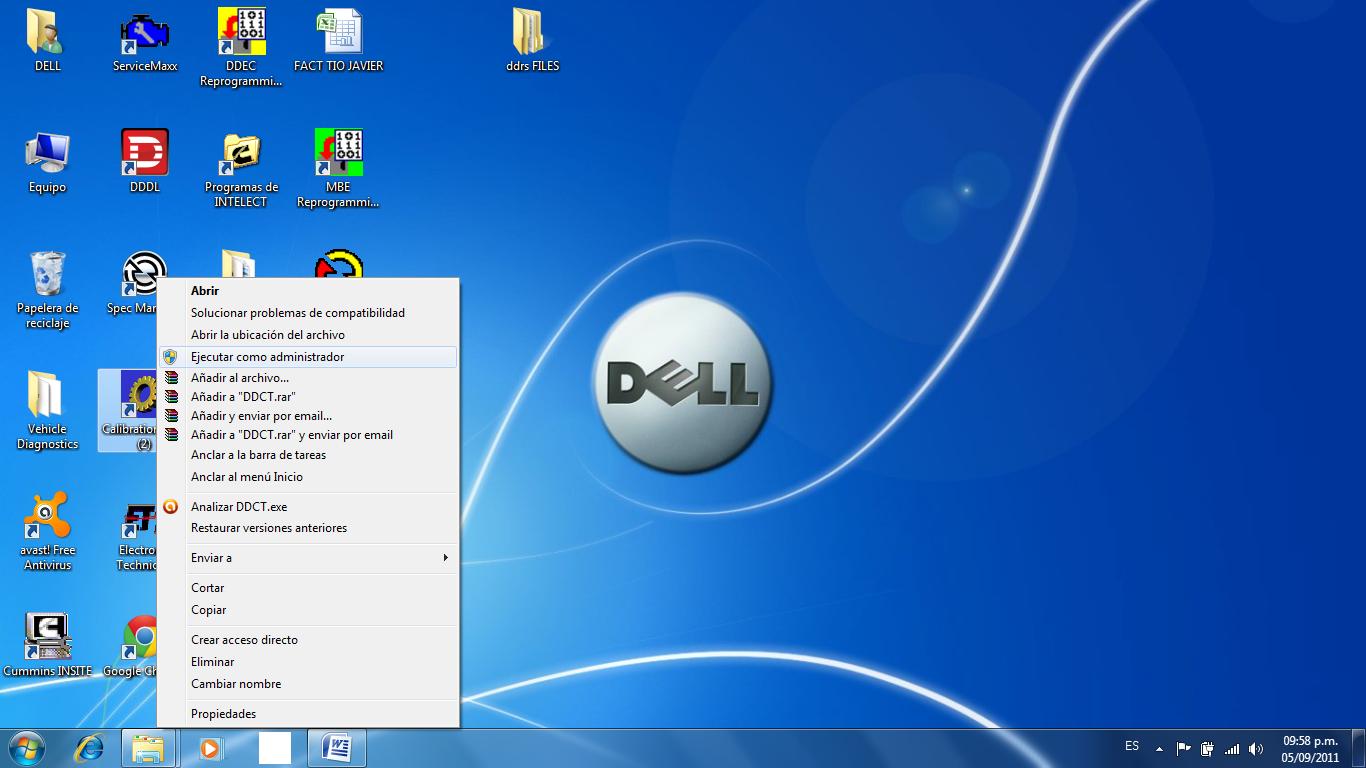This screenshot has height=768, width=1366.
Task: Choose Copiar in the context menu
Action: (x=308, y=610)
